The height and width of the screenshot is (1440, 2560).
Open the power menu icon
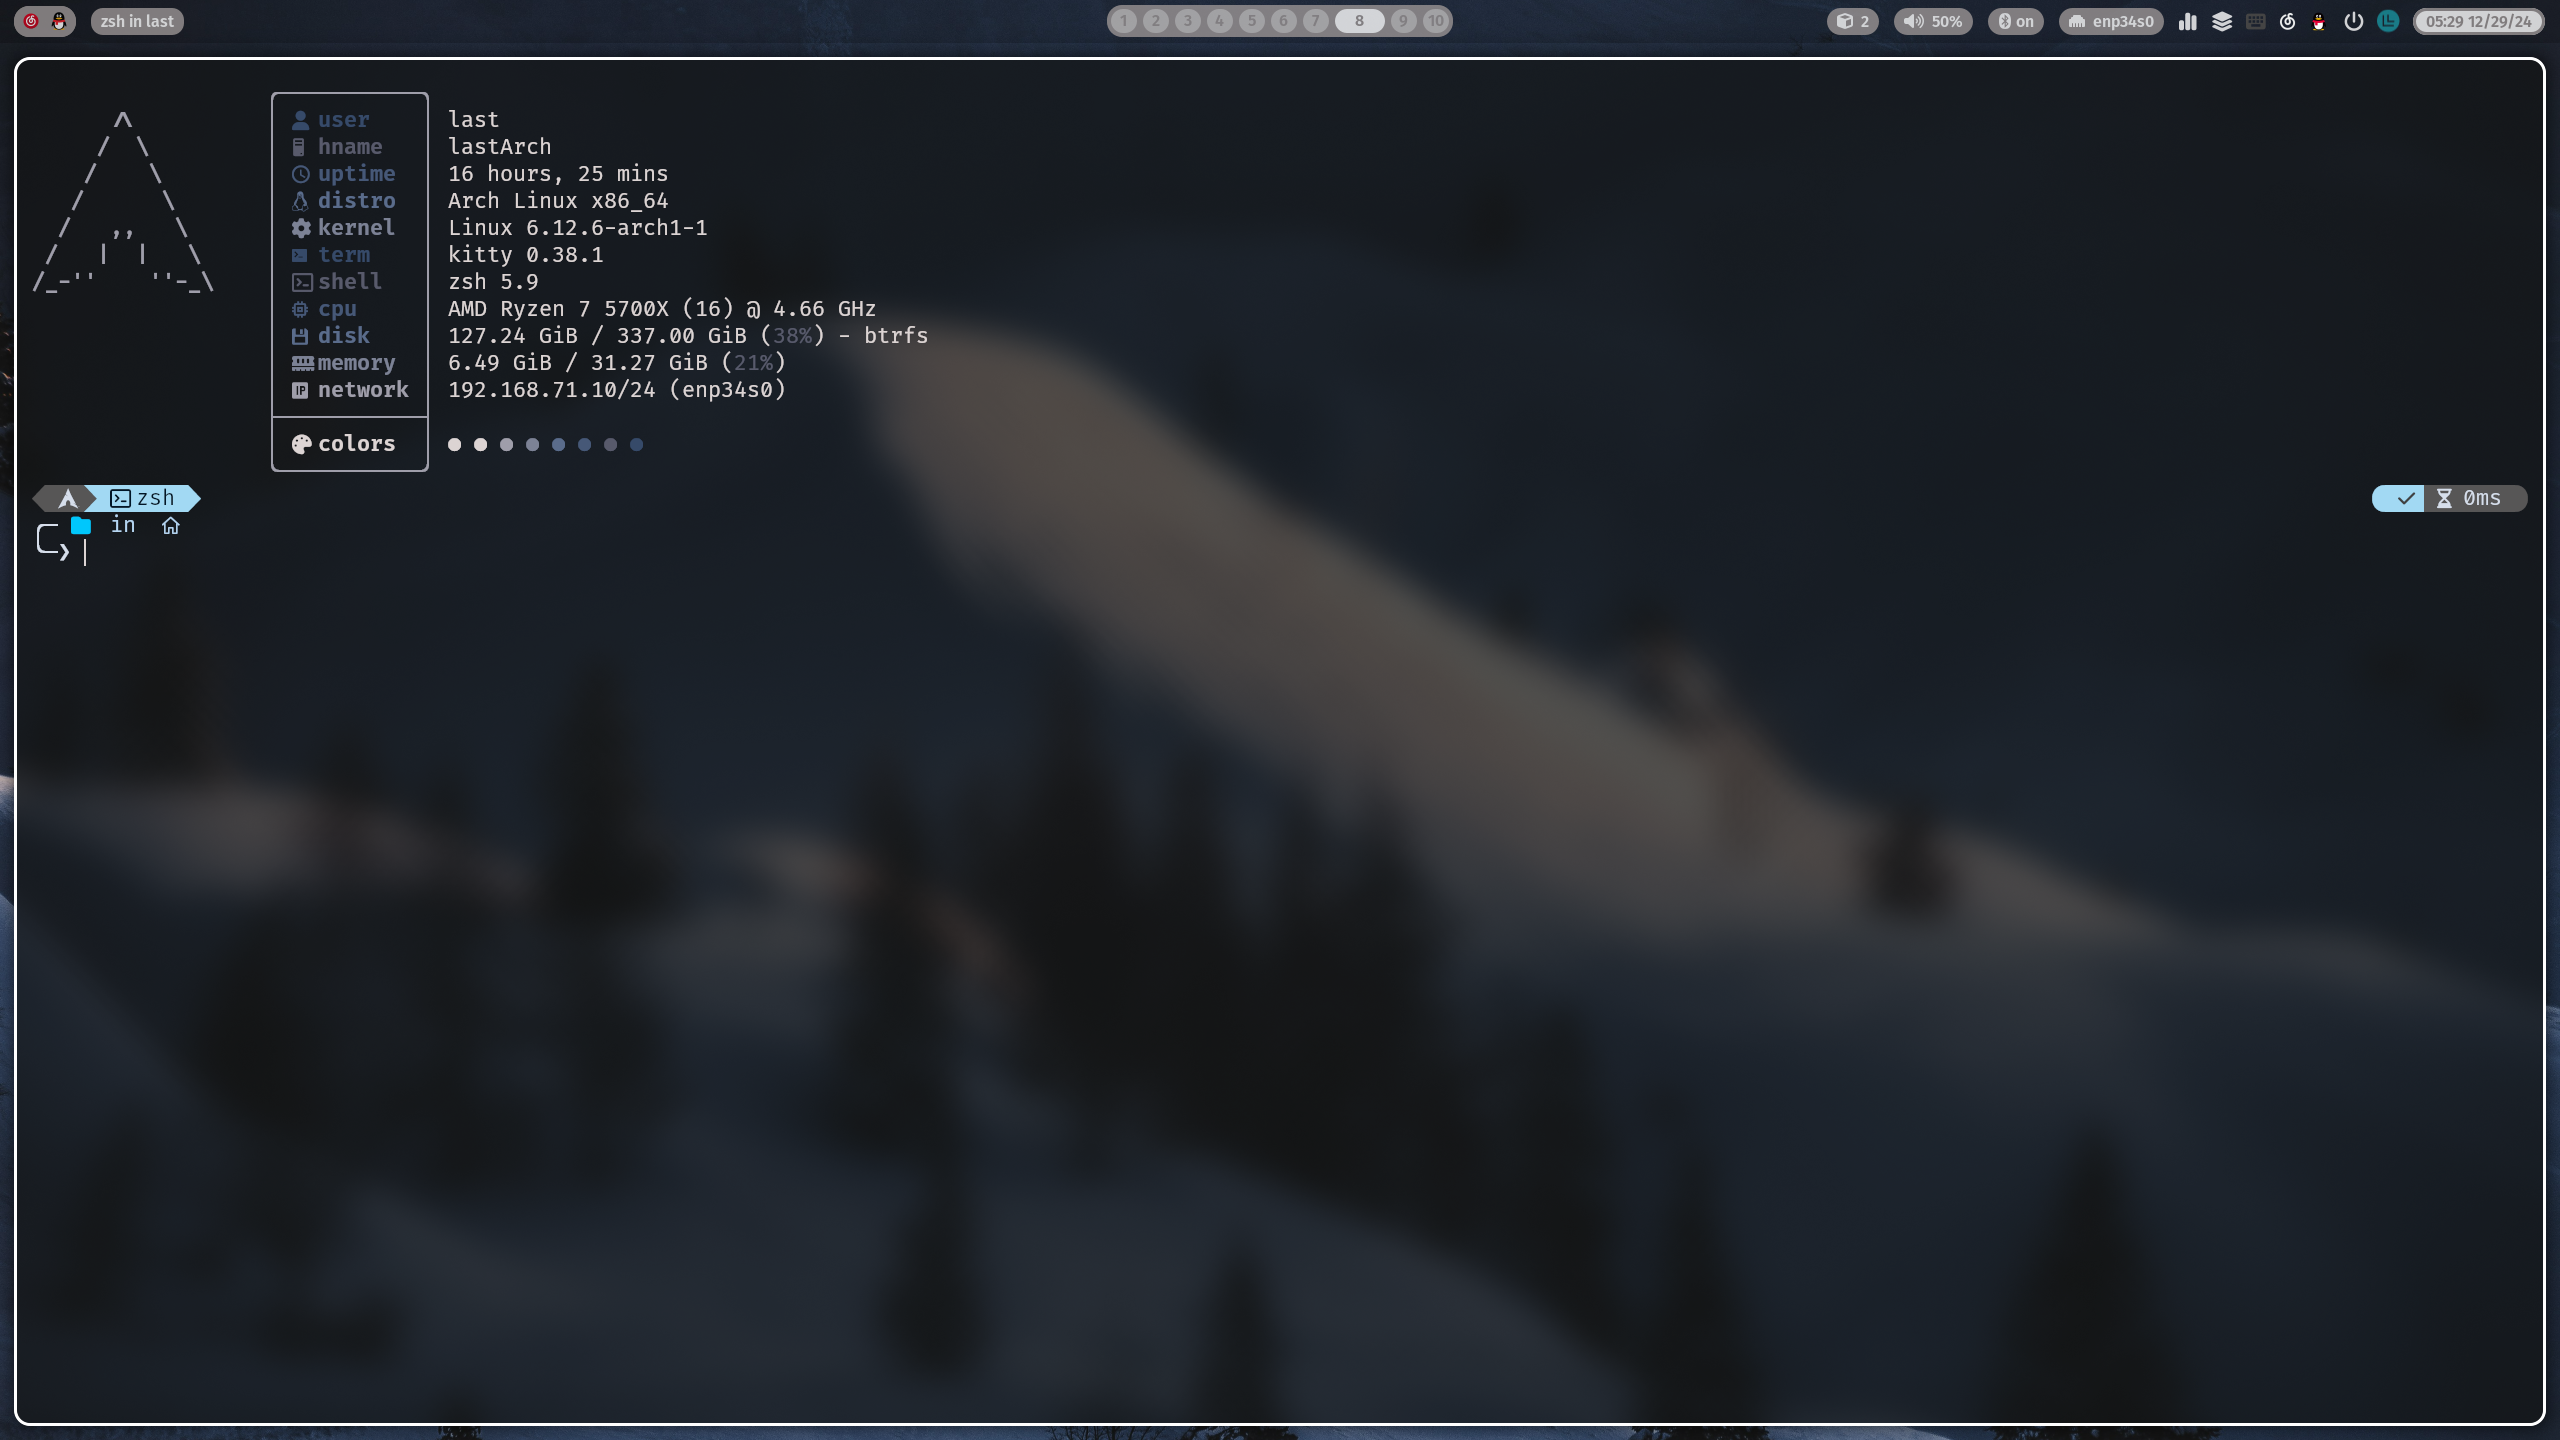coord(2353,21)
